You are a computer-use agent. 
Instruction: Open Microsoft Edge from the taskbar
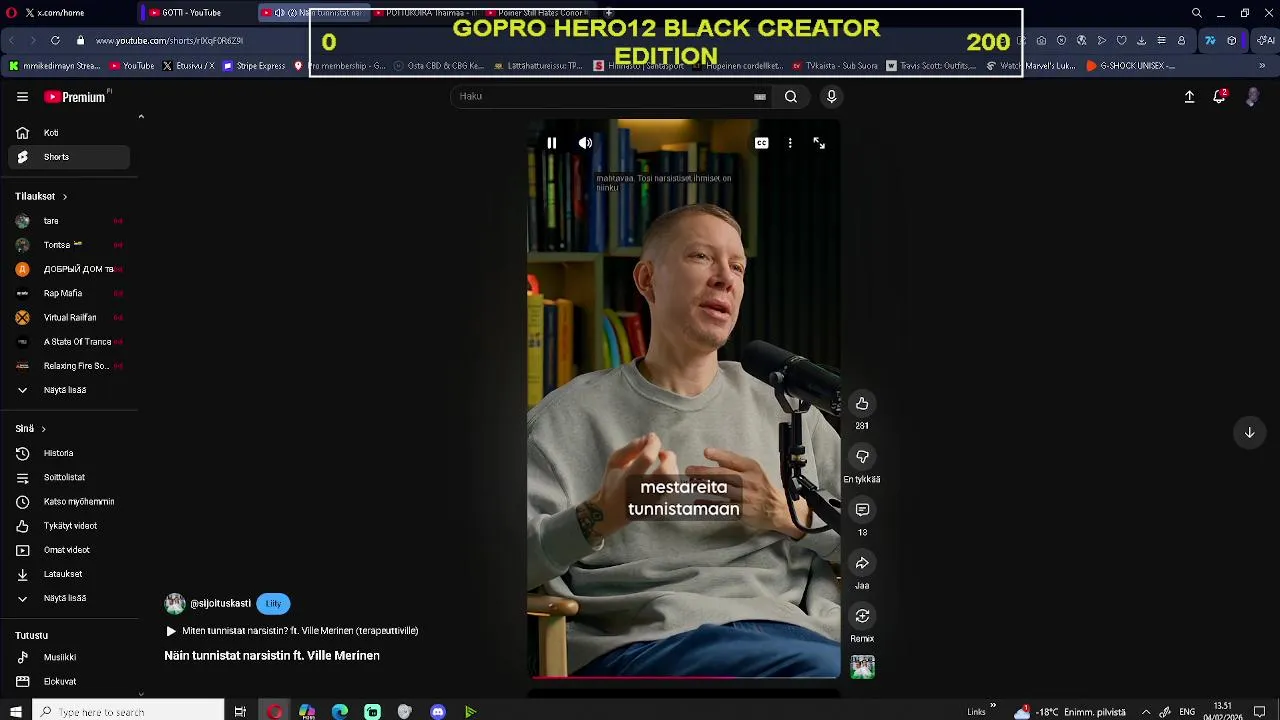click(x=340, y=711)
